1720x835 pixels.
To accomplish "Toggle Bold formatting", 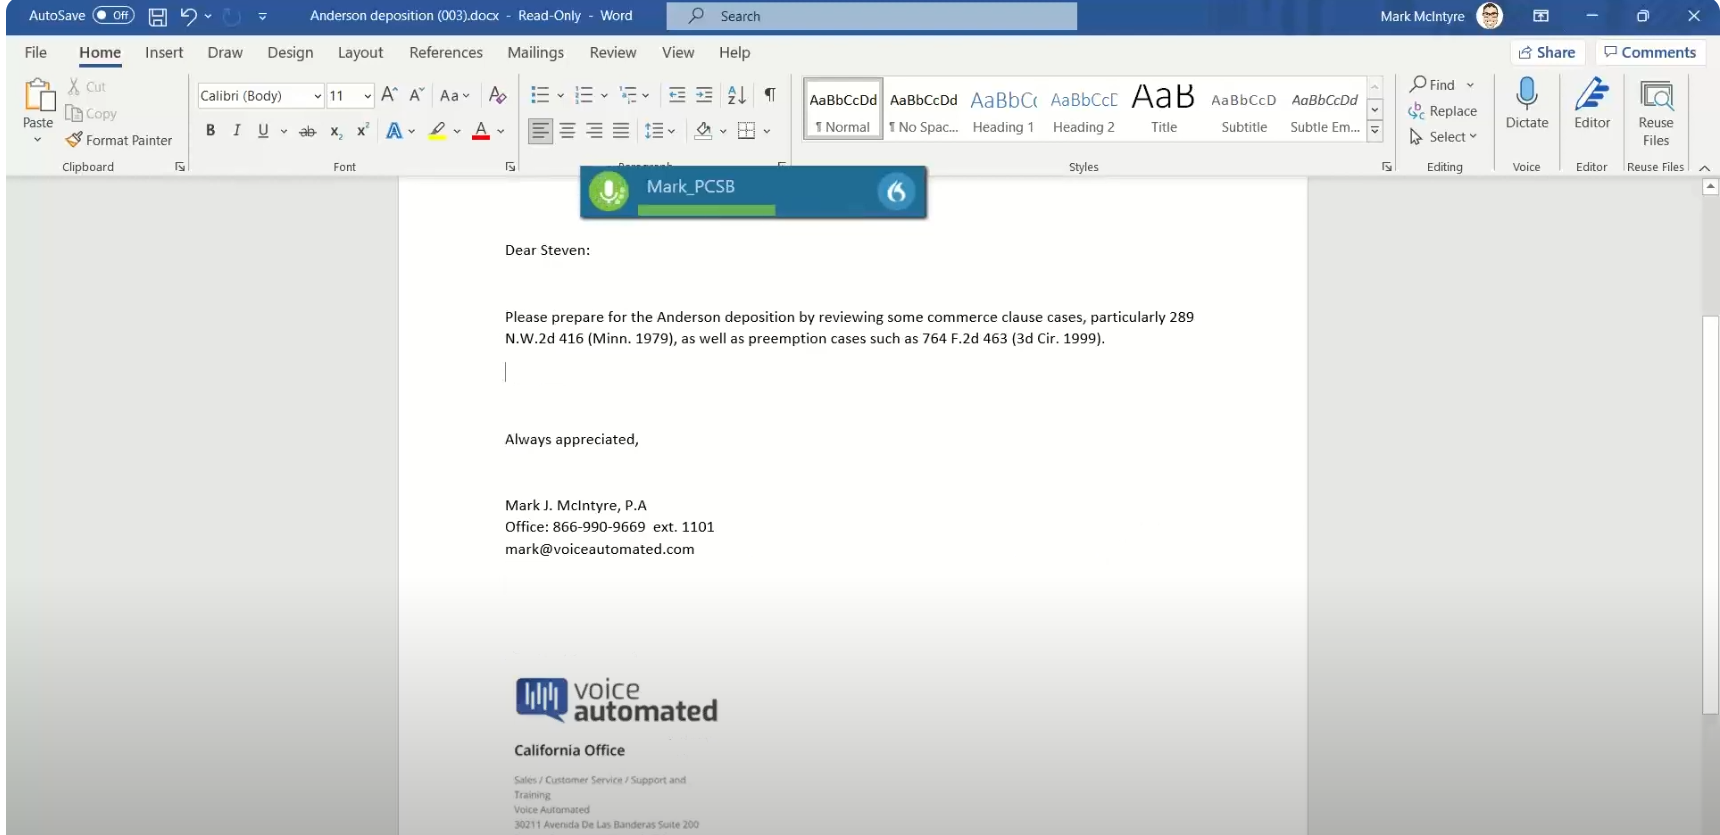I will pyautogui.click(x=210, y=130).
